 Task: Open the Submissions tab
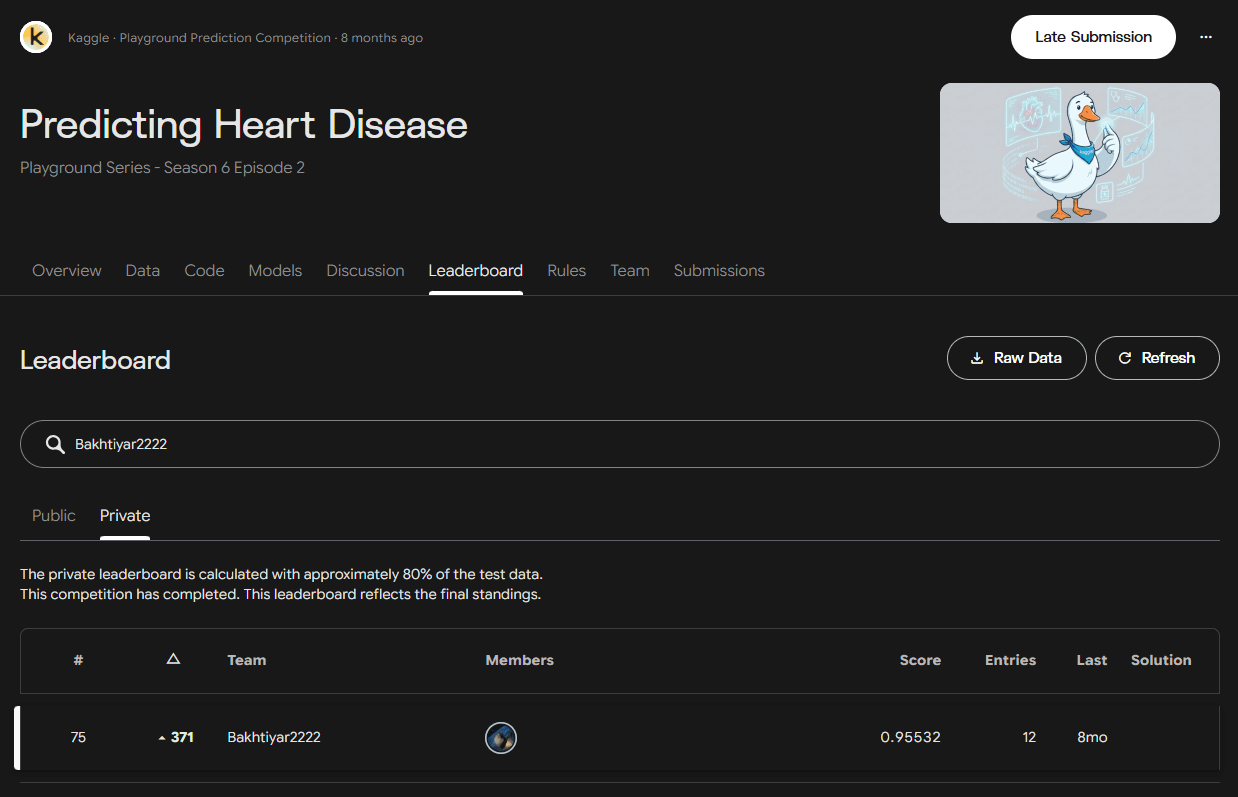[719, 270]
